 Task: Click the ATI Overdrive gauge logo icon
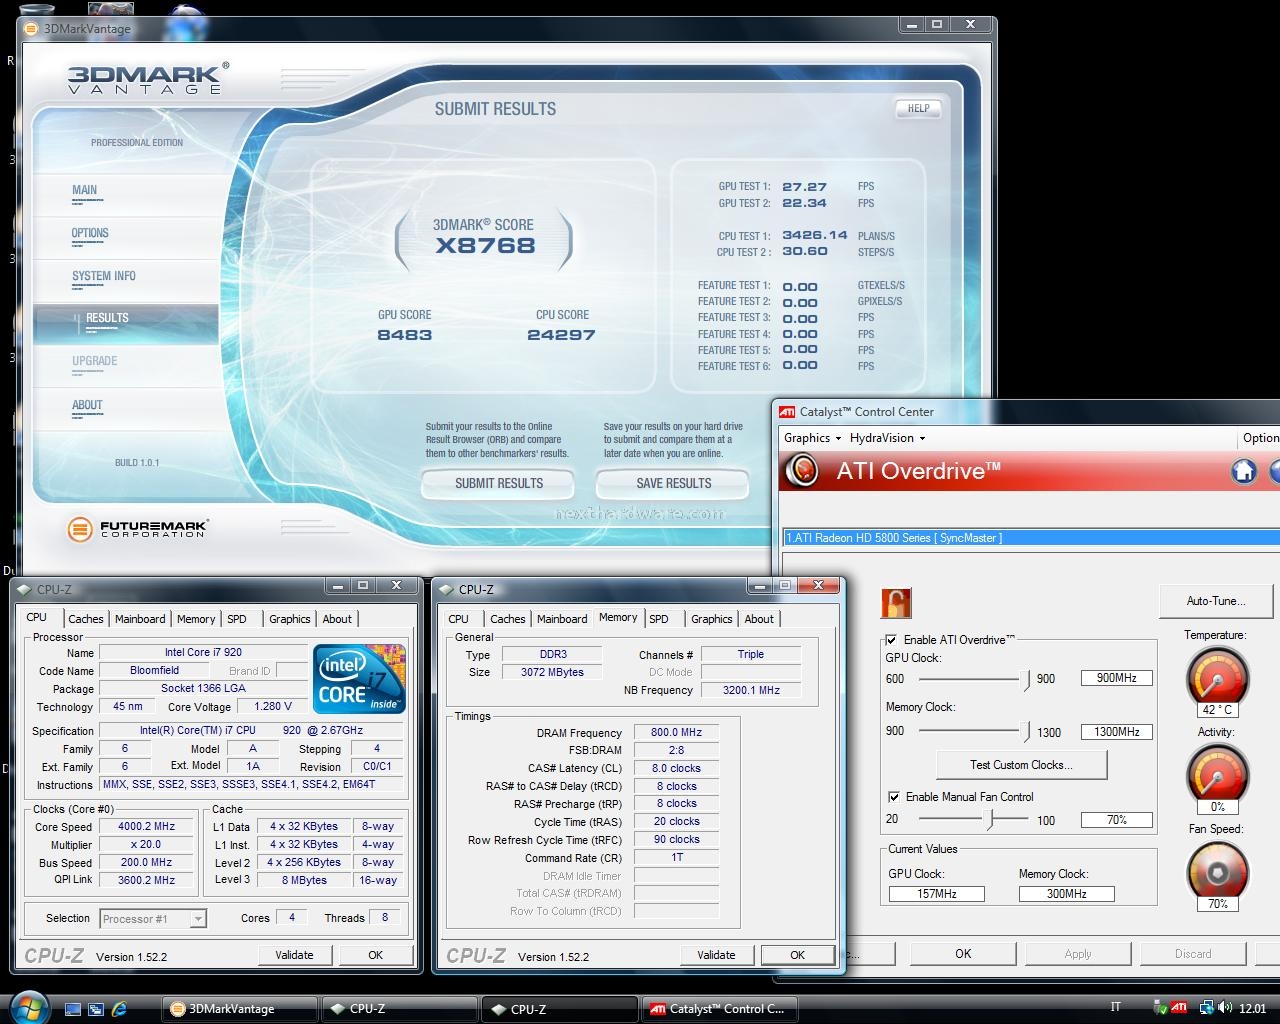pyautogui.click(x=802, y=471)
